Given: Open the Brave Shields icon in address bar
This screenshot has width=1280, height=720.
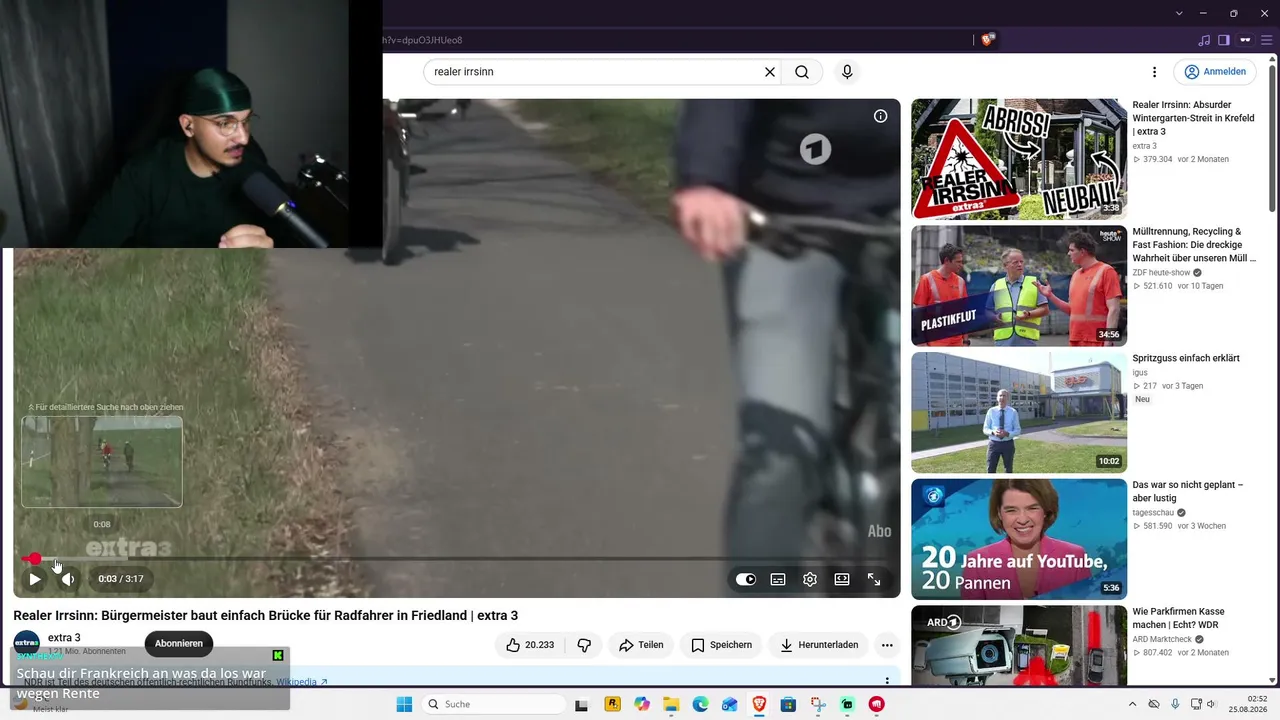Looking at the screenshot, I should 988,40.
